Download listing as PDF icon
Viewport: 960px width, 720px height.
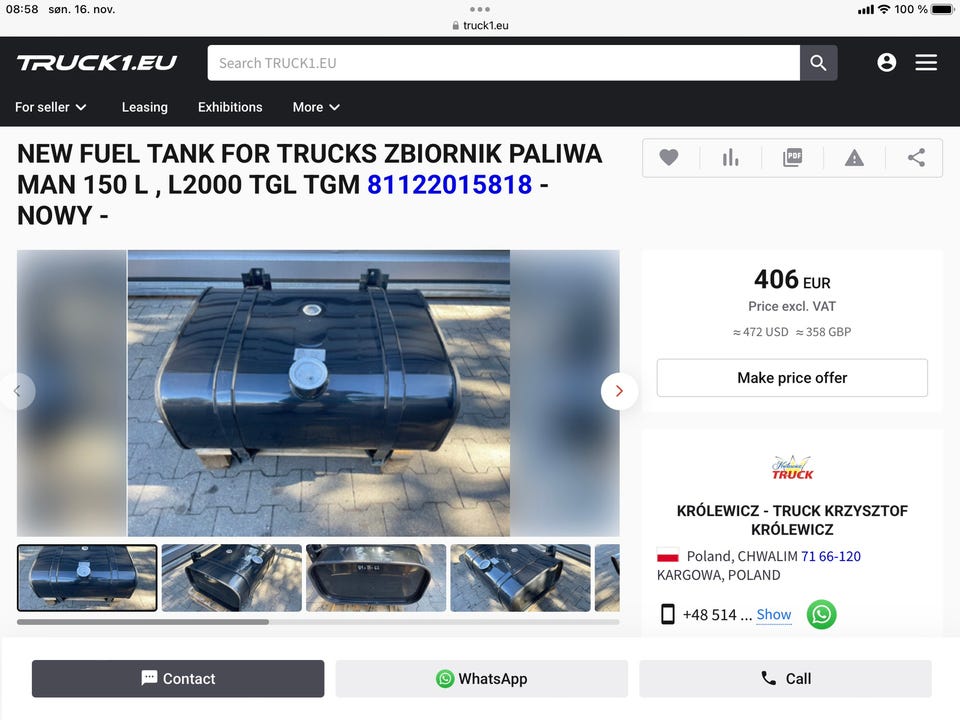(x=792, y=157)
